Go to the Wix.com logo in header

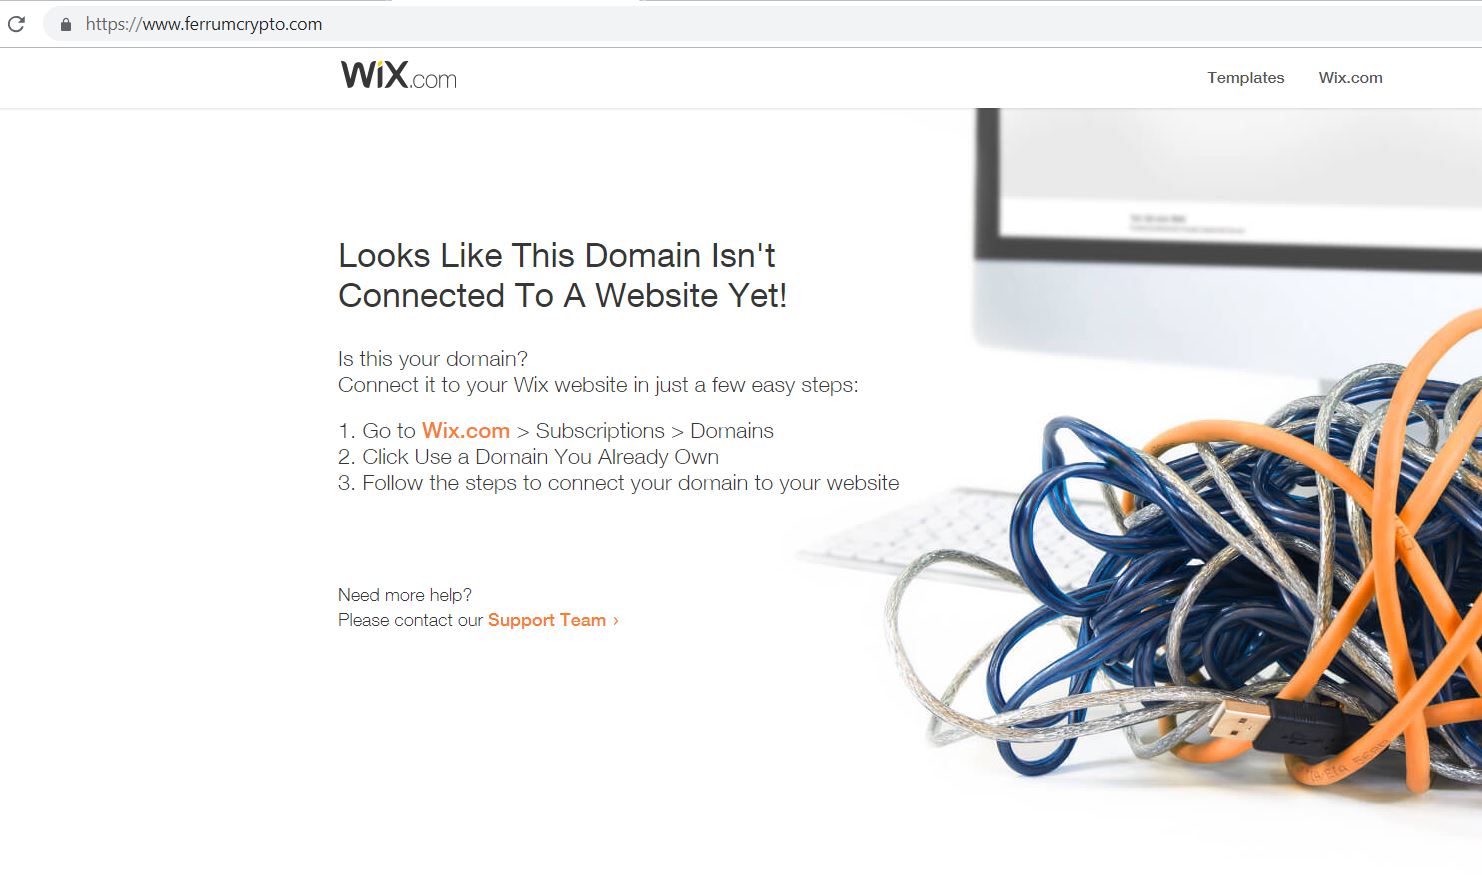pos(398,75)
